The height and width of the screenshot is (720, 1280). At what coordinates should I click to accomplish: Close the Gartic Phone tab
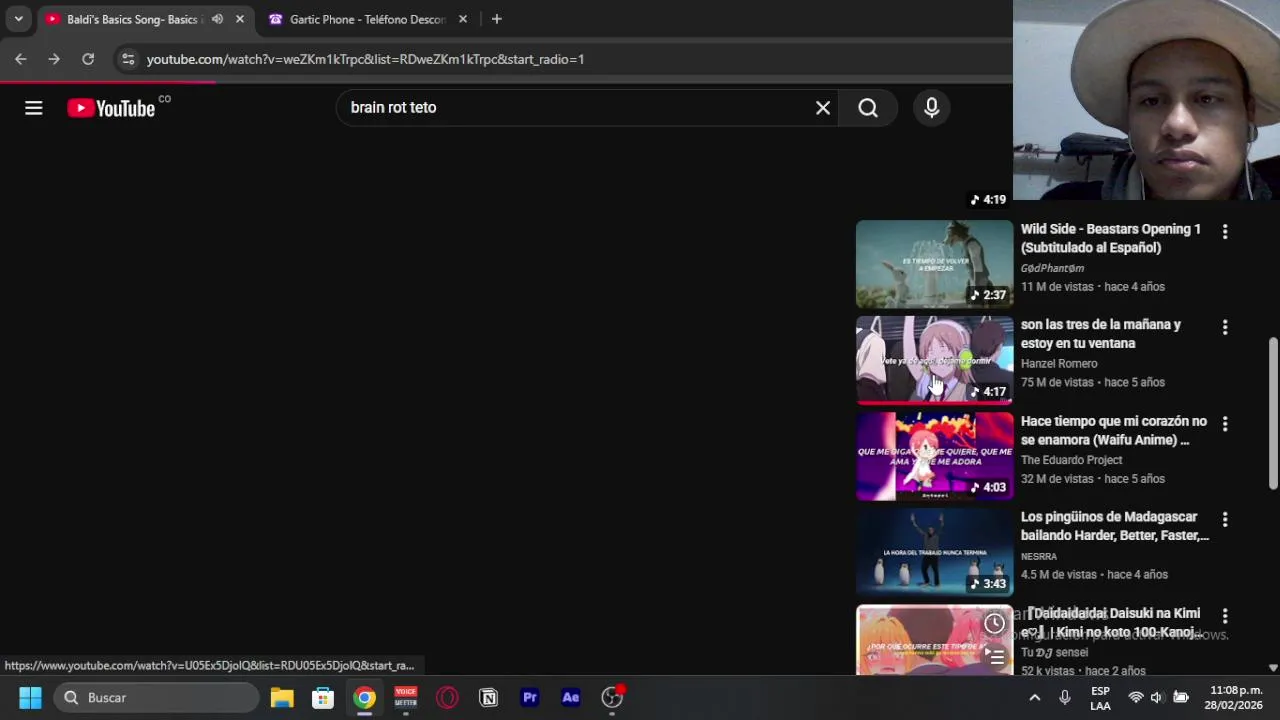pyautogui.click(x=463, y=19)
